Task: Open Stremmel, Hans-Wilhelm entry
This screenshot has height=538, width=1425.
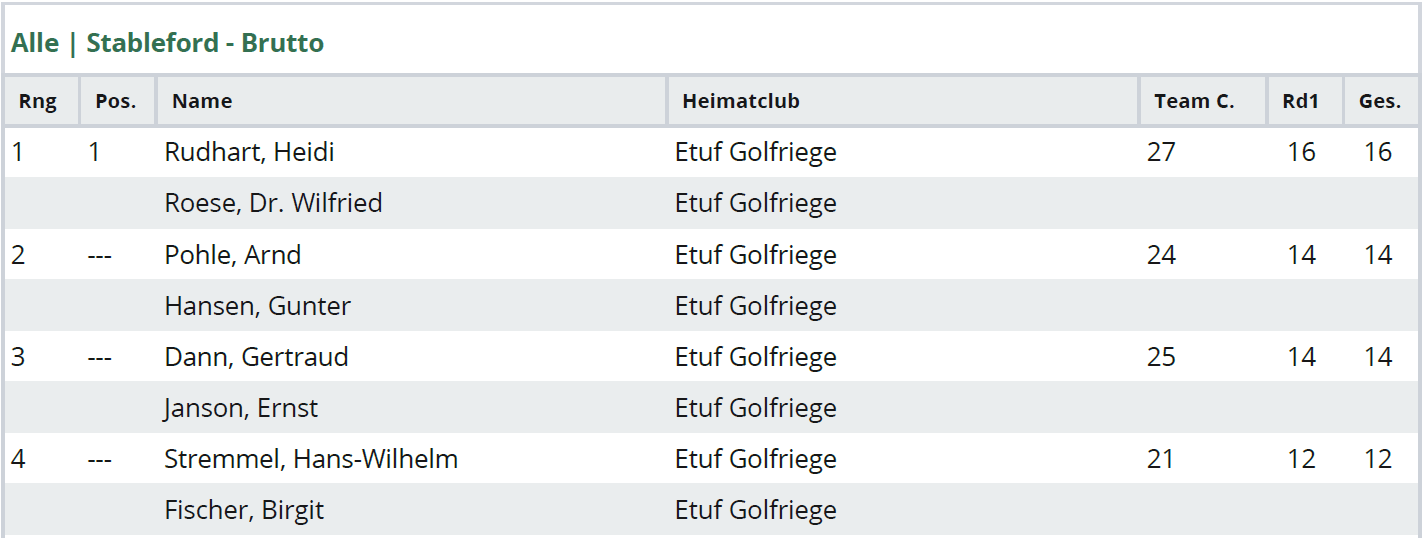Action: (311, 459)
